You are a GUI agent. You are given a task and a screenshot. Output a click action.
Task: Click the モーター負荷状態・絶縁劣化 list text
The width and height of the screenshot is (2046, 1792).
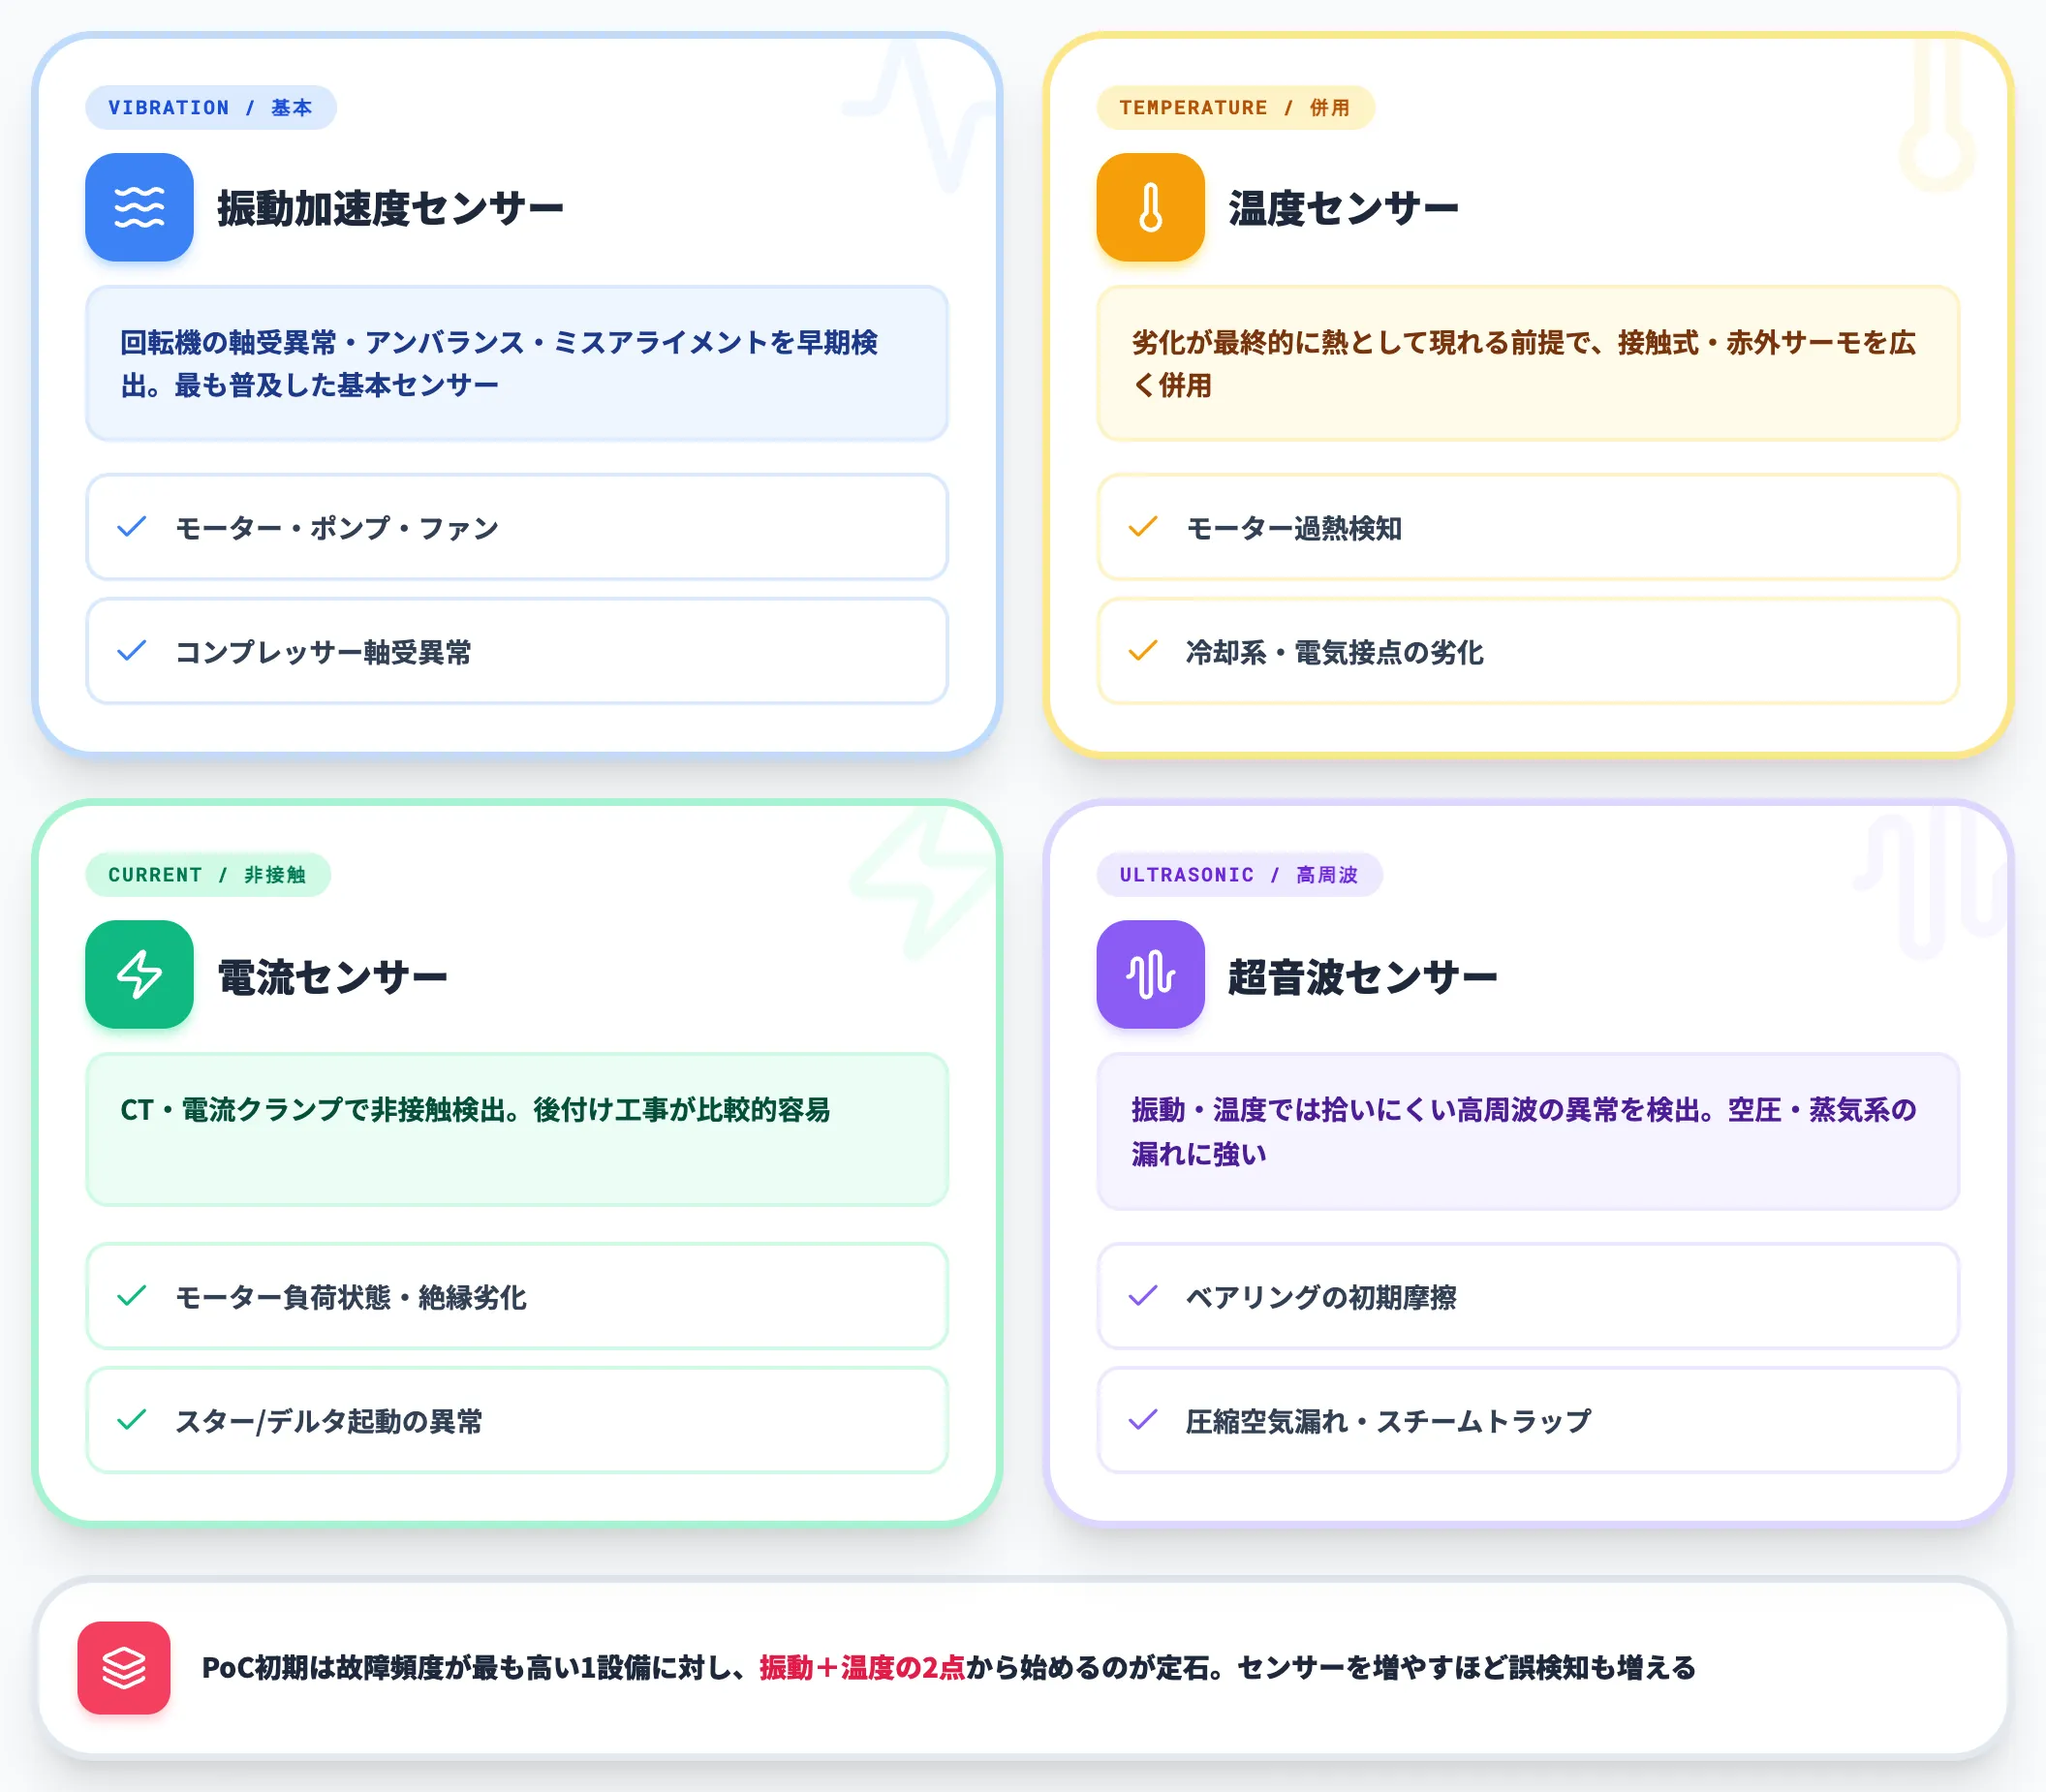pos(350,1297)
